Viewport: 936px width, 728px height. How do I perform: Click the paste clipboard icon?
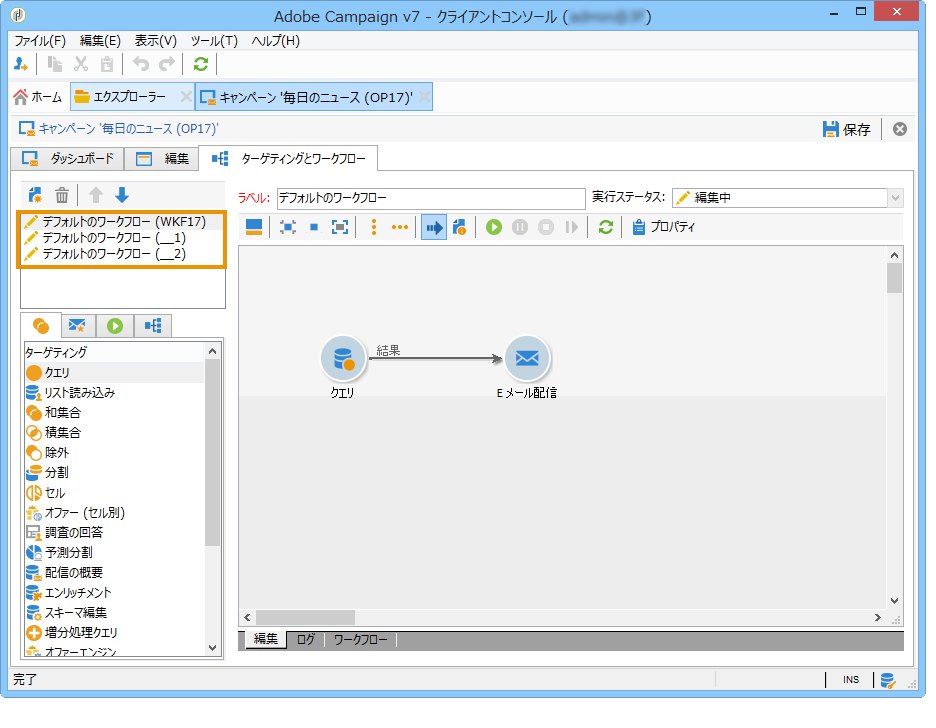pos(107,64)
